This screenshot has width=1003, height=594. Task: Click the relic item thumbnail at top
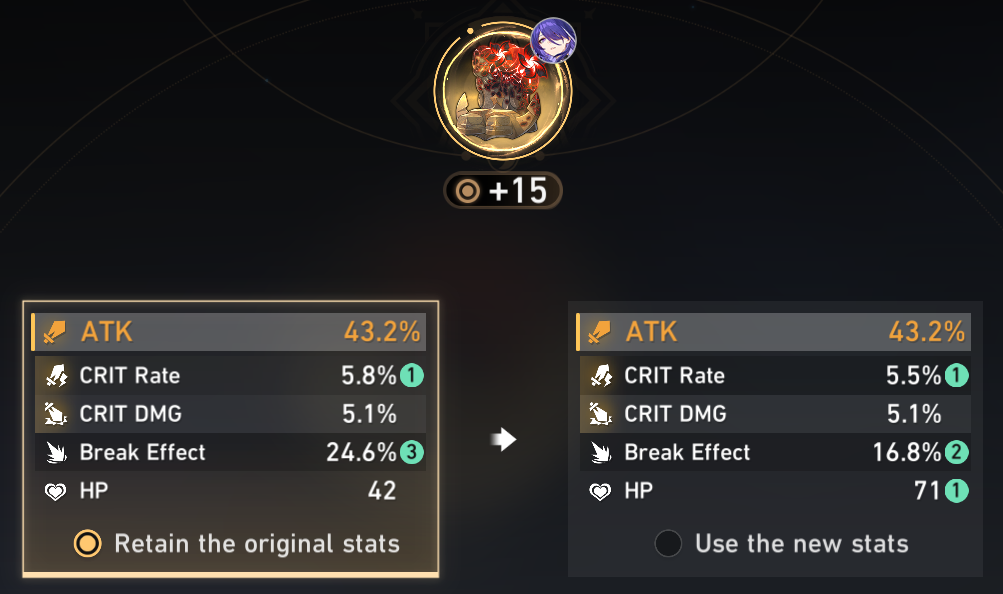coord(503,91)
